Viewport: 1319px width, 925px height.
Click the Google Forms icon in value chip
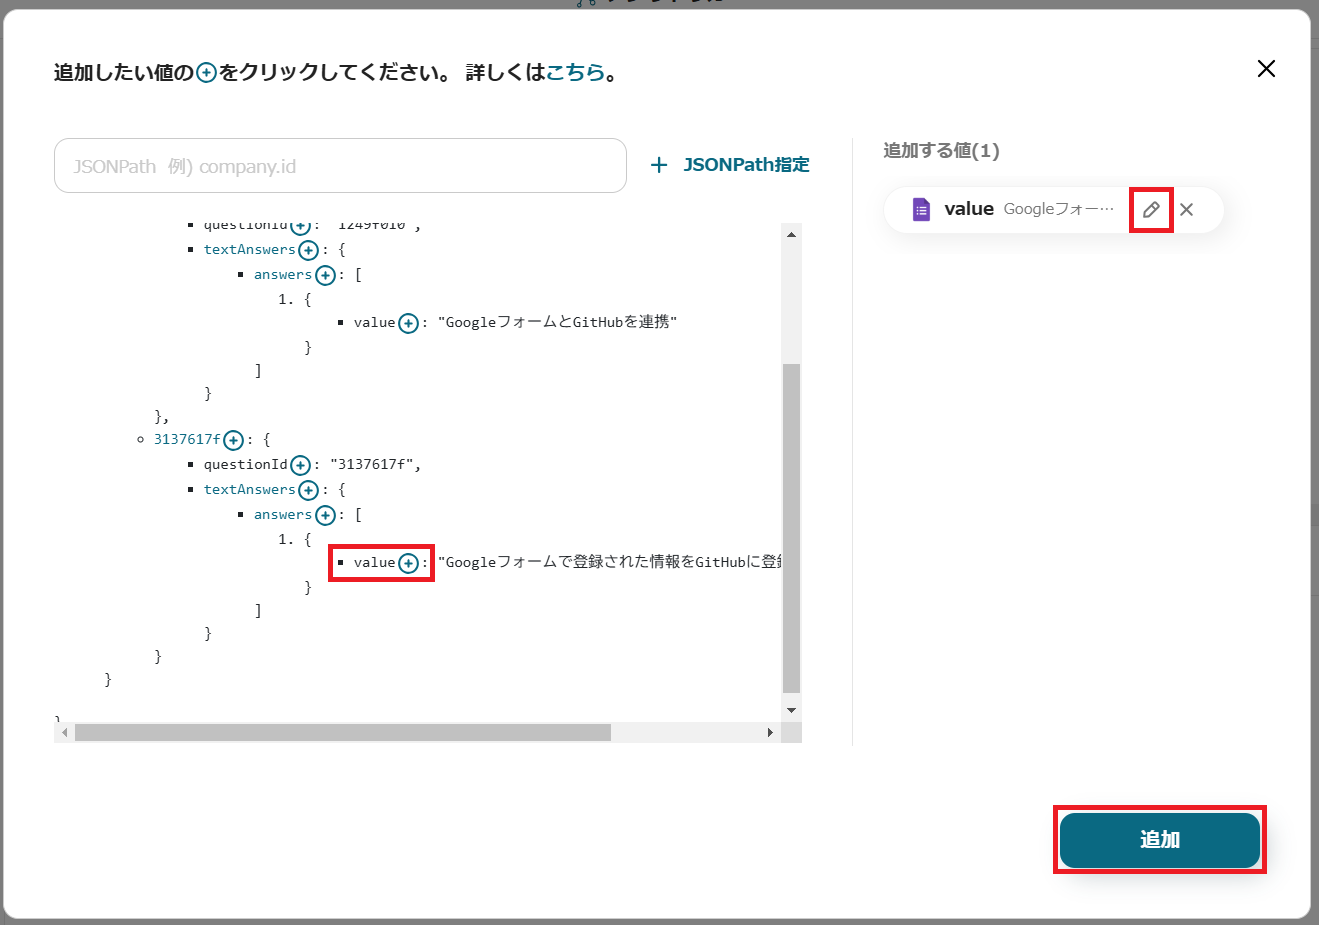point(921,210)
